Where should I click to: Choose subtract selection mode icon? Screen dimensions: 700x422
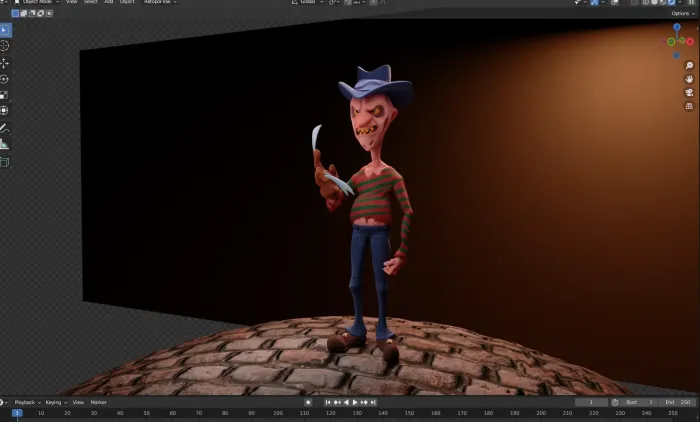point(32,13)
